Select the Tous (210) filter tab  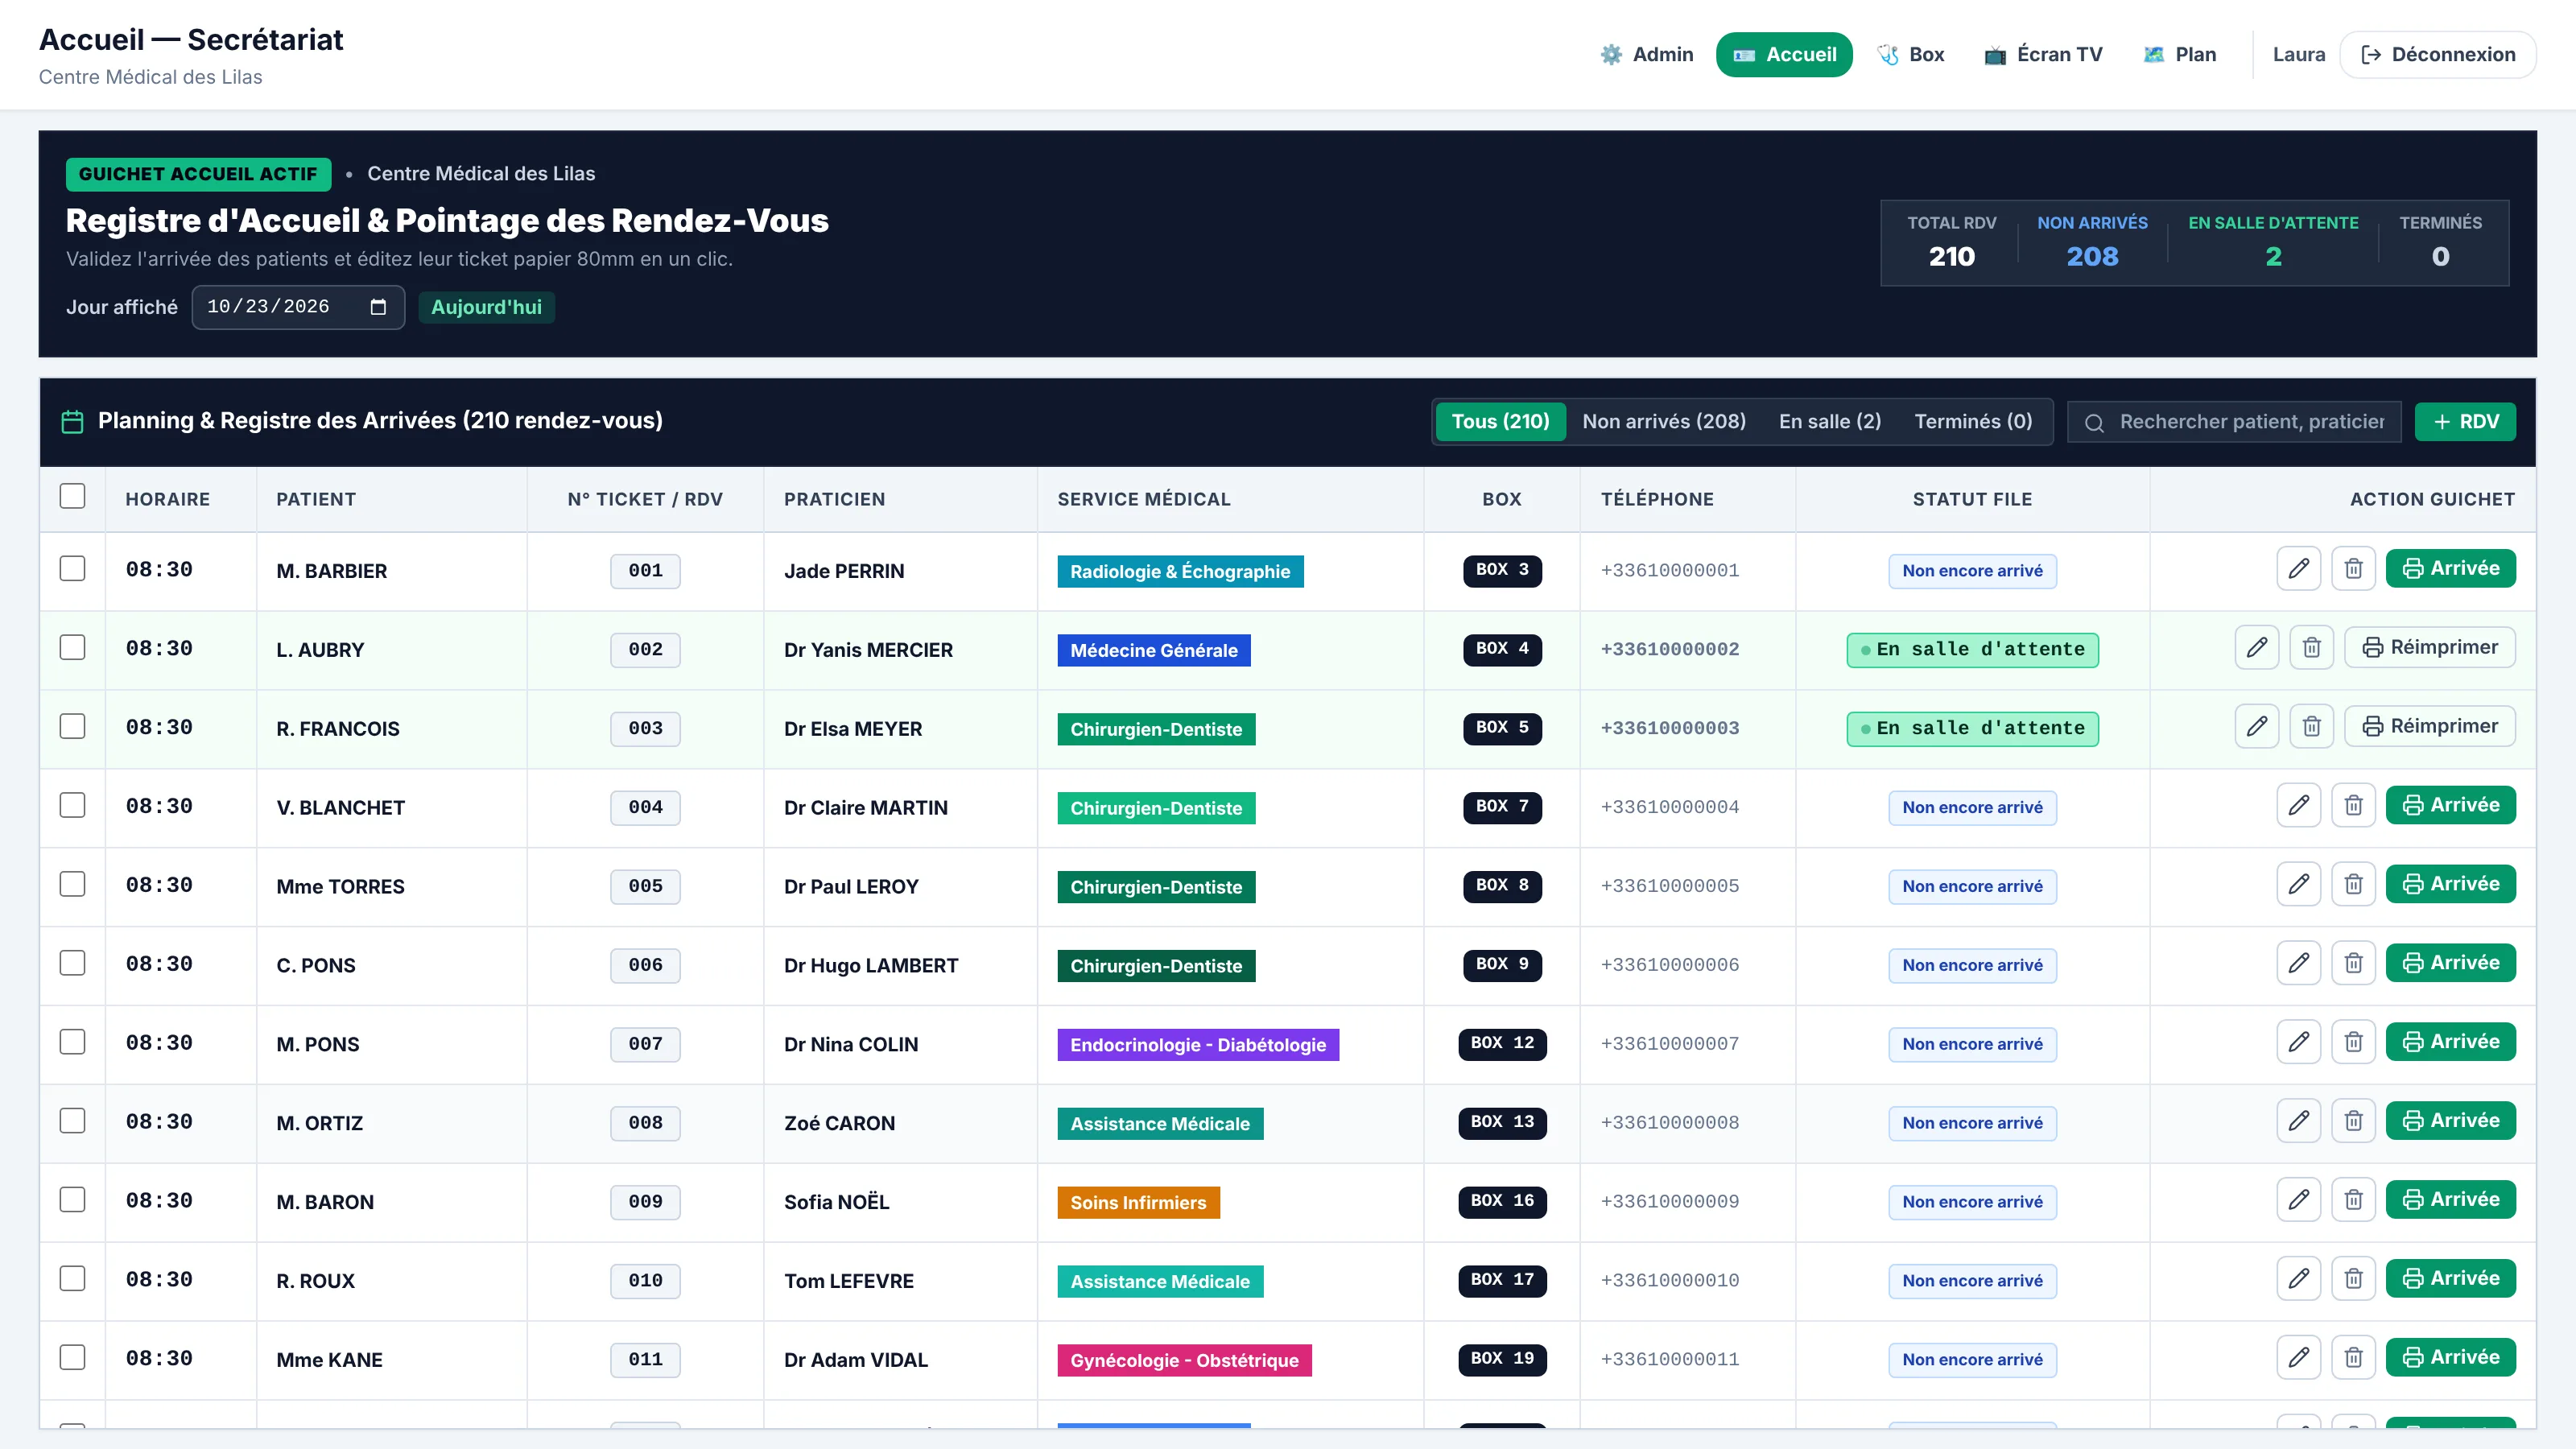(x=1500, y=421)
